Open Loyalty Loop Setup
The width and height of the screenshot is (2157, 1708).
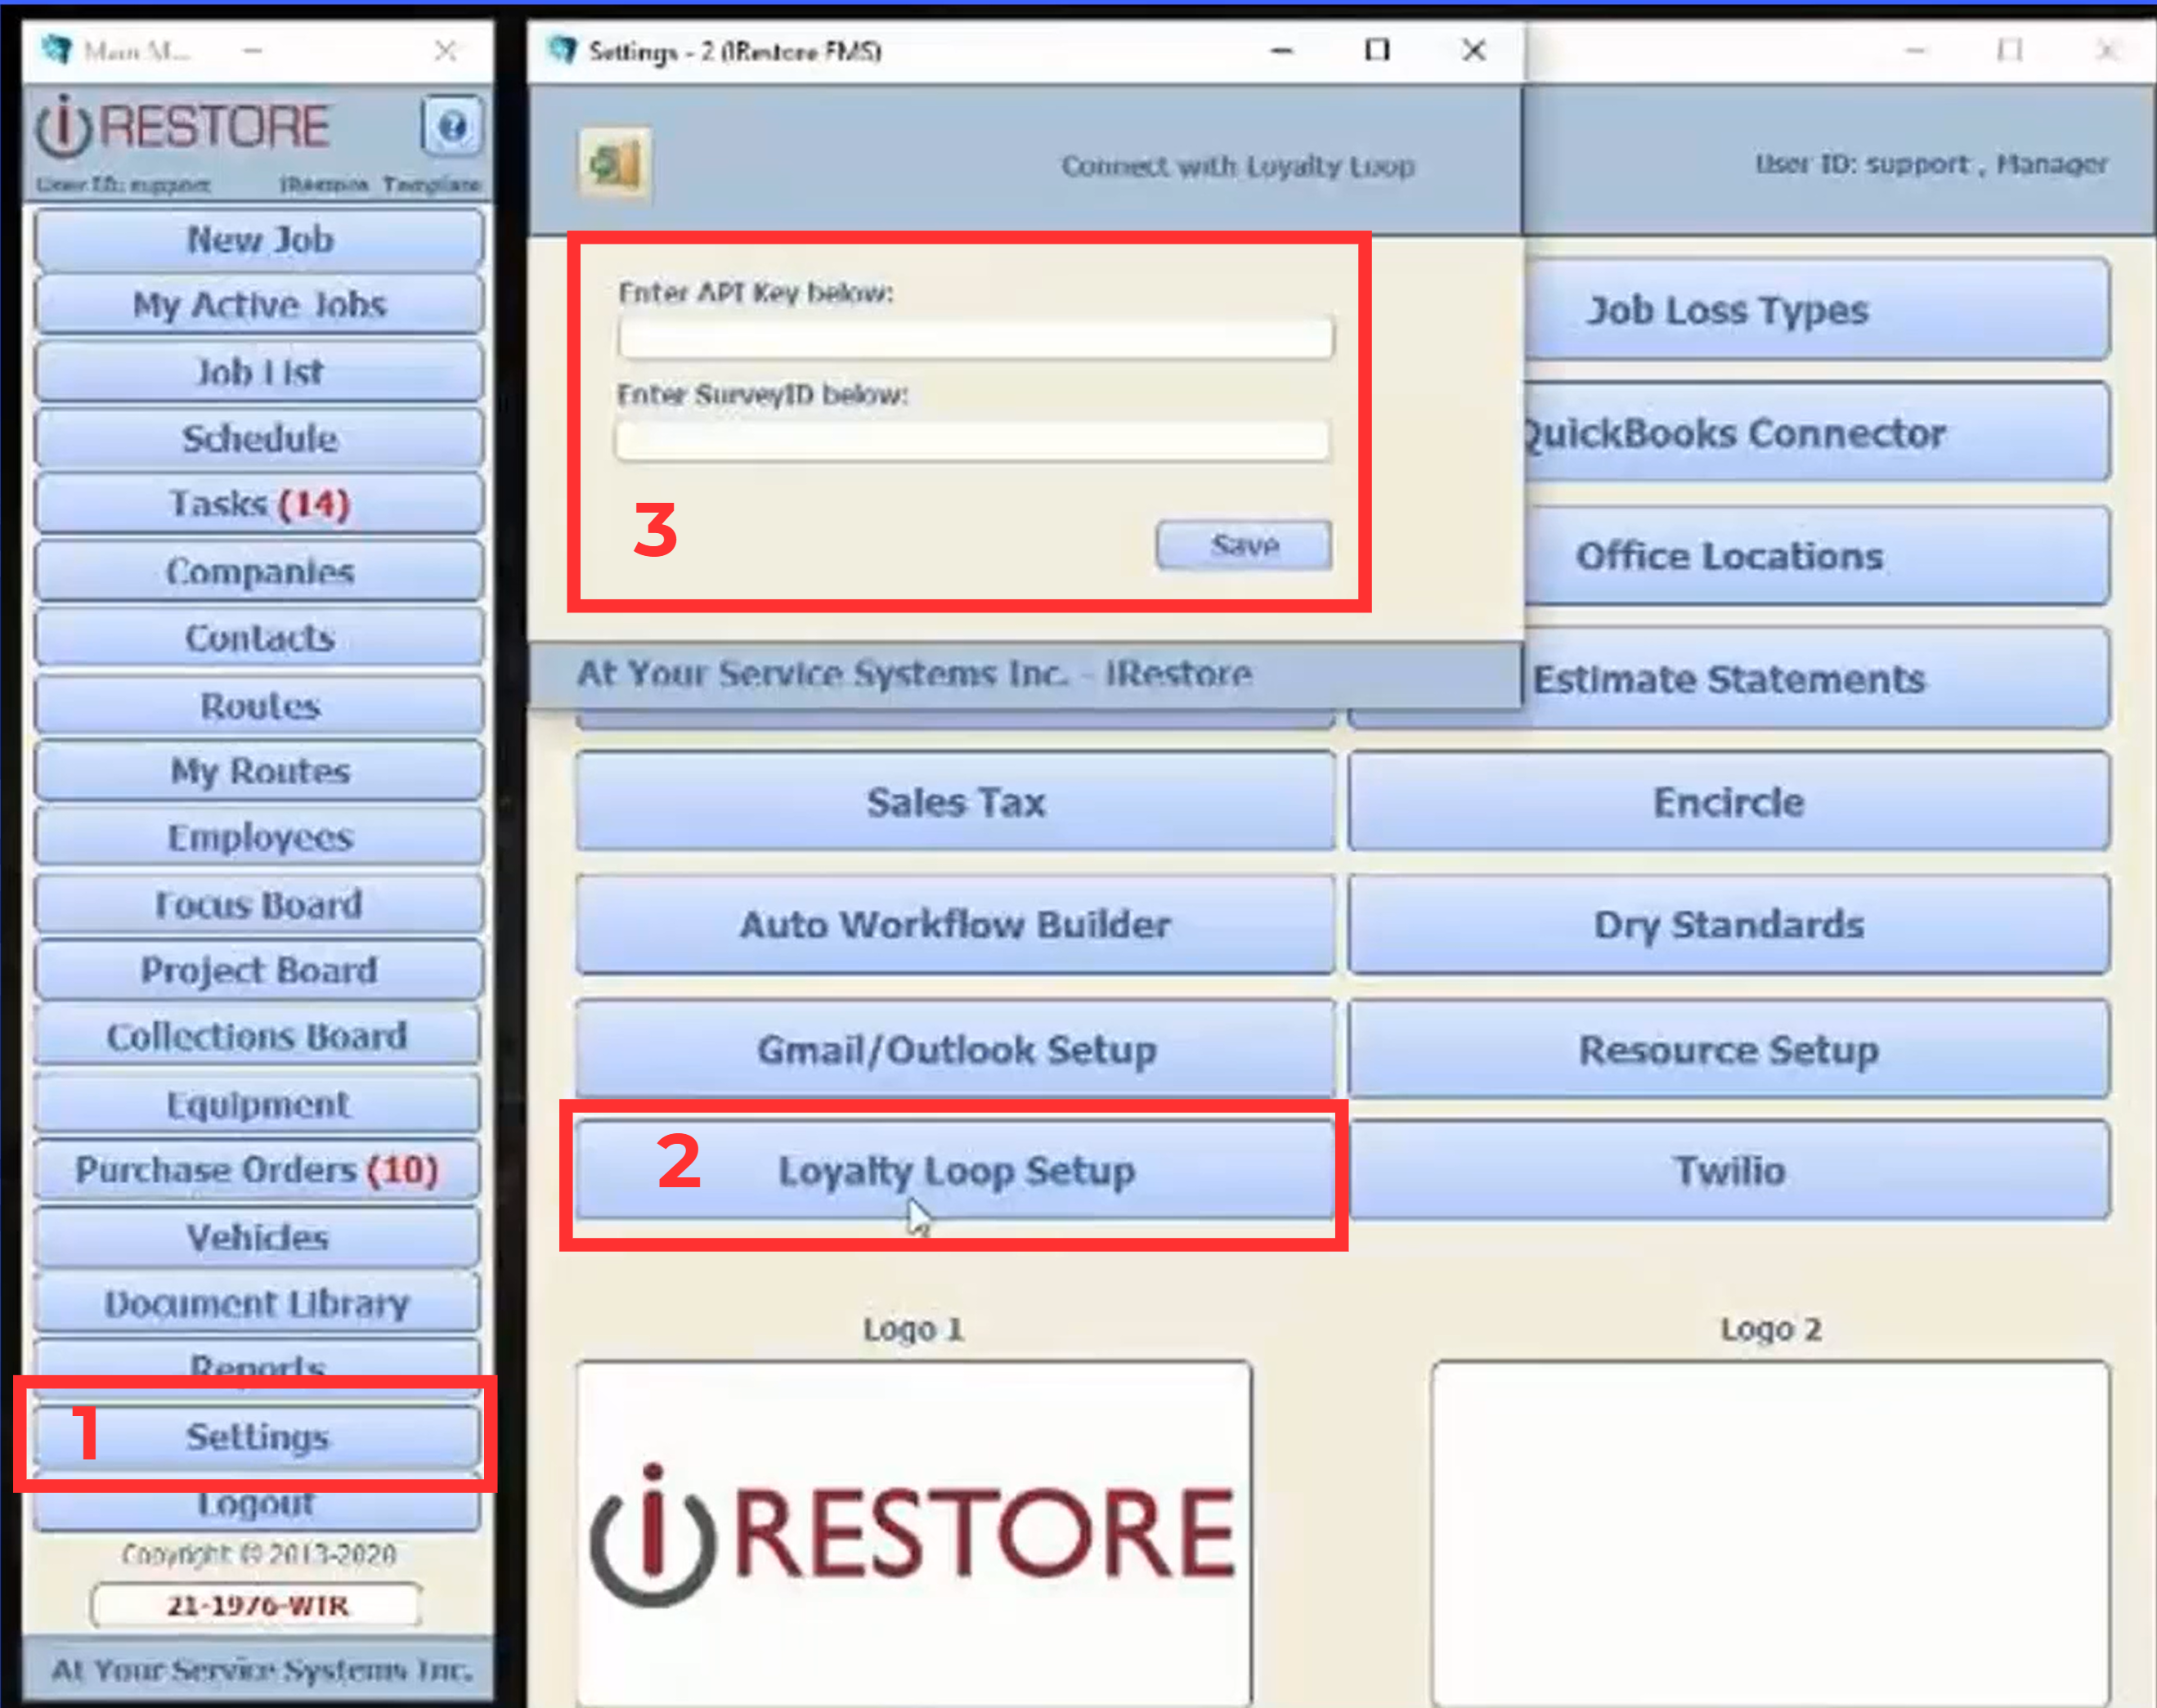[x=955, y=1170]
